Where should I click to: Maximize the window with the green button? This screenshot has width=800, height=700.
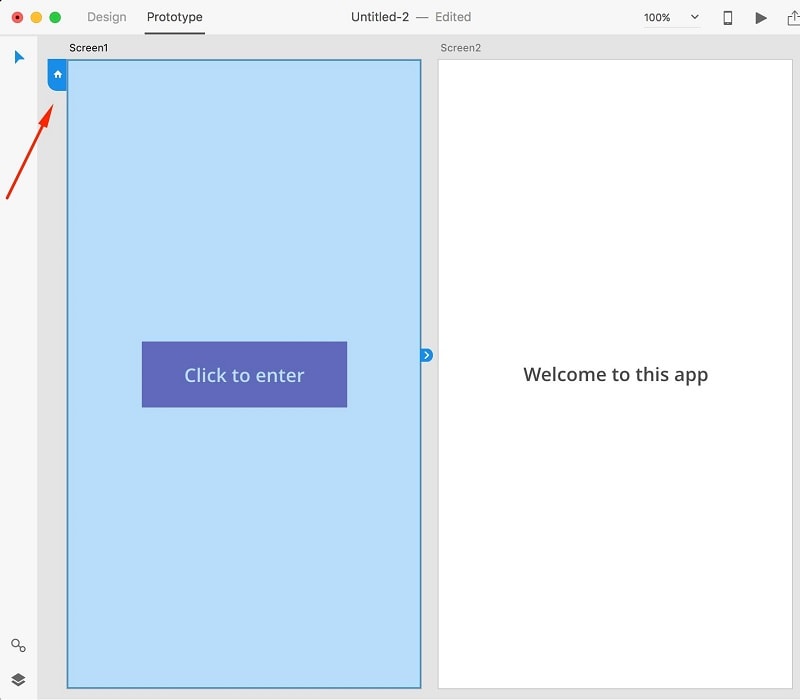55,17
